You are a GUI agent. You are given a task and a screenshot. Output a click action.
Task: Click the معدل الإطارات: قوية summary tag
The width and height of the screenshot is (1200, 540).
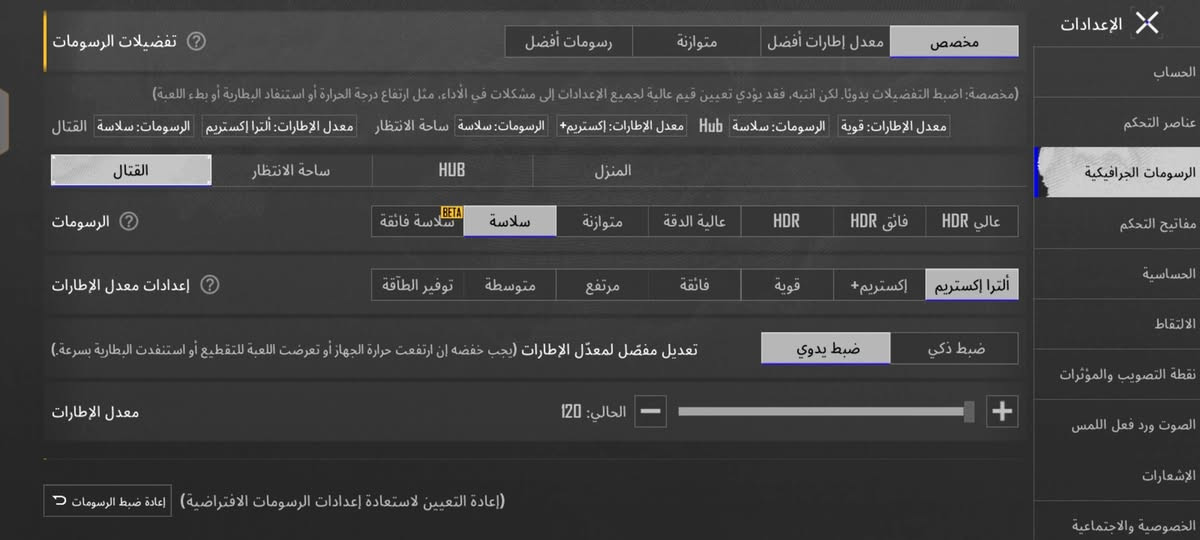892,127
